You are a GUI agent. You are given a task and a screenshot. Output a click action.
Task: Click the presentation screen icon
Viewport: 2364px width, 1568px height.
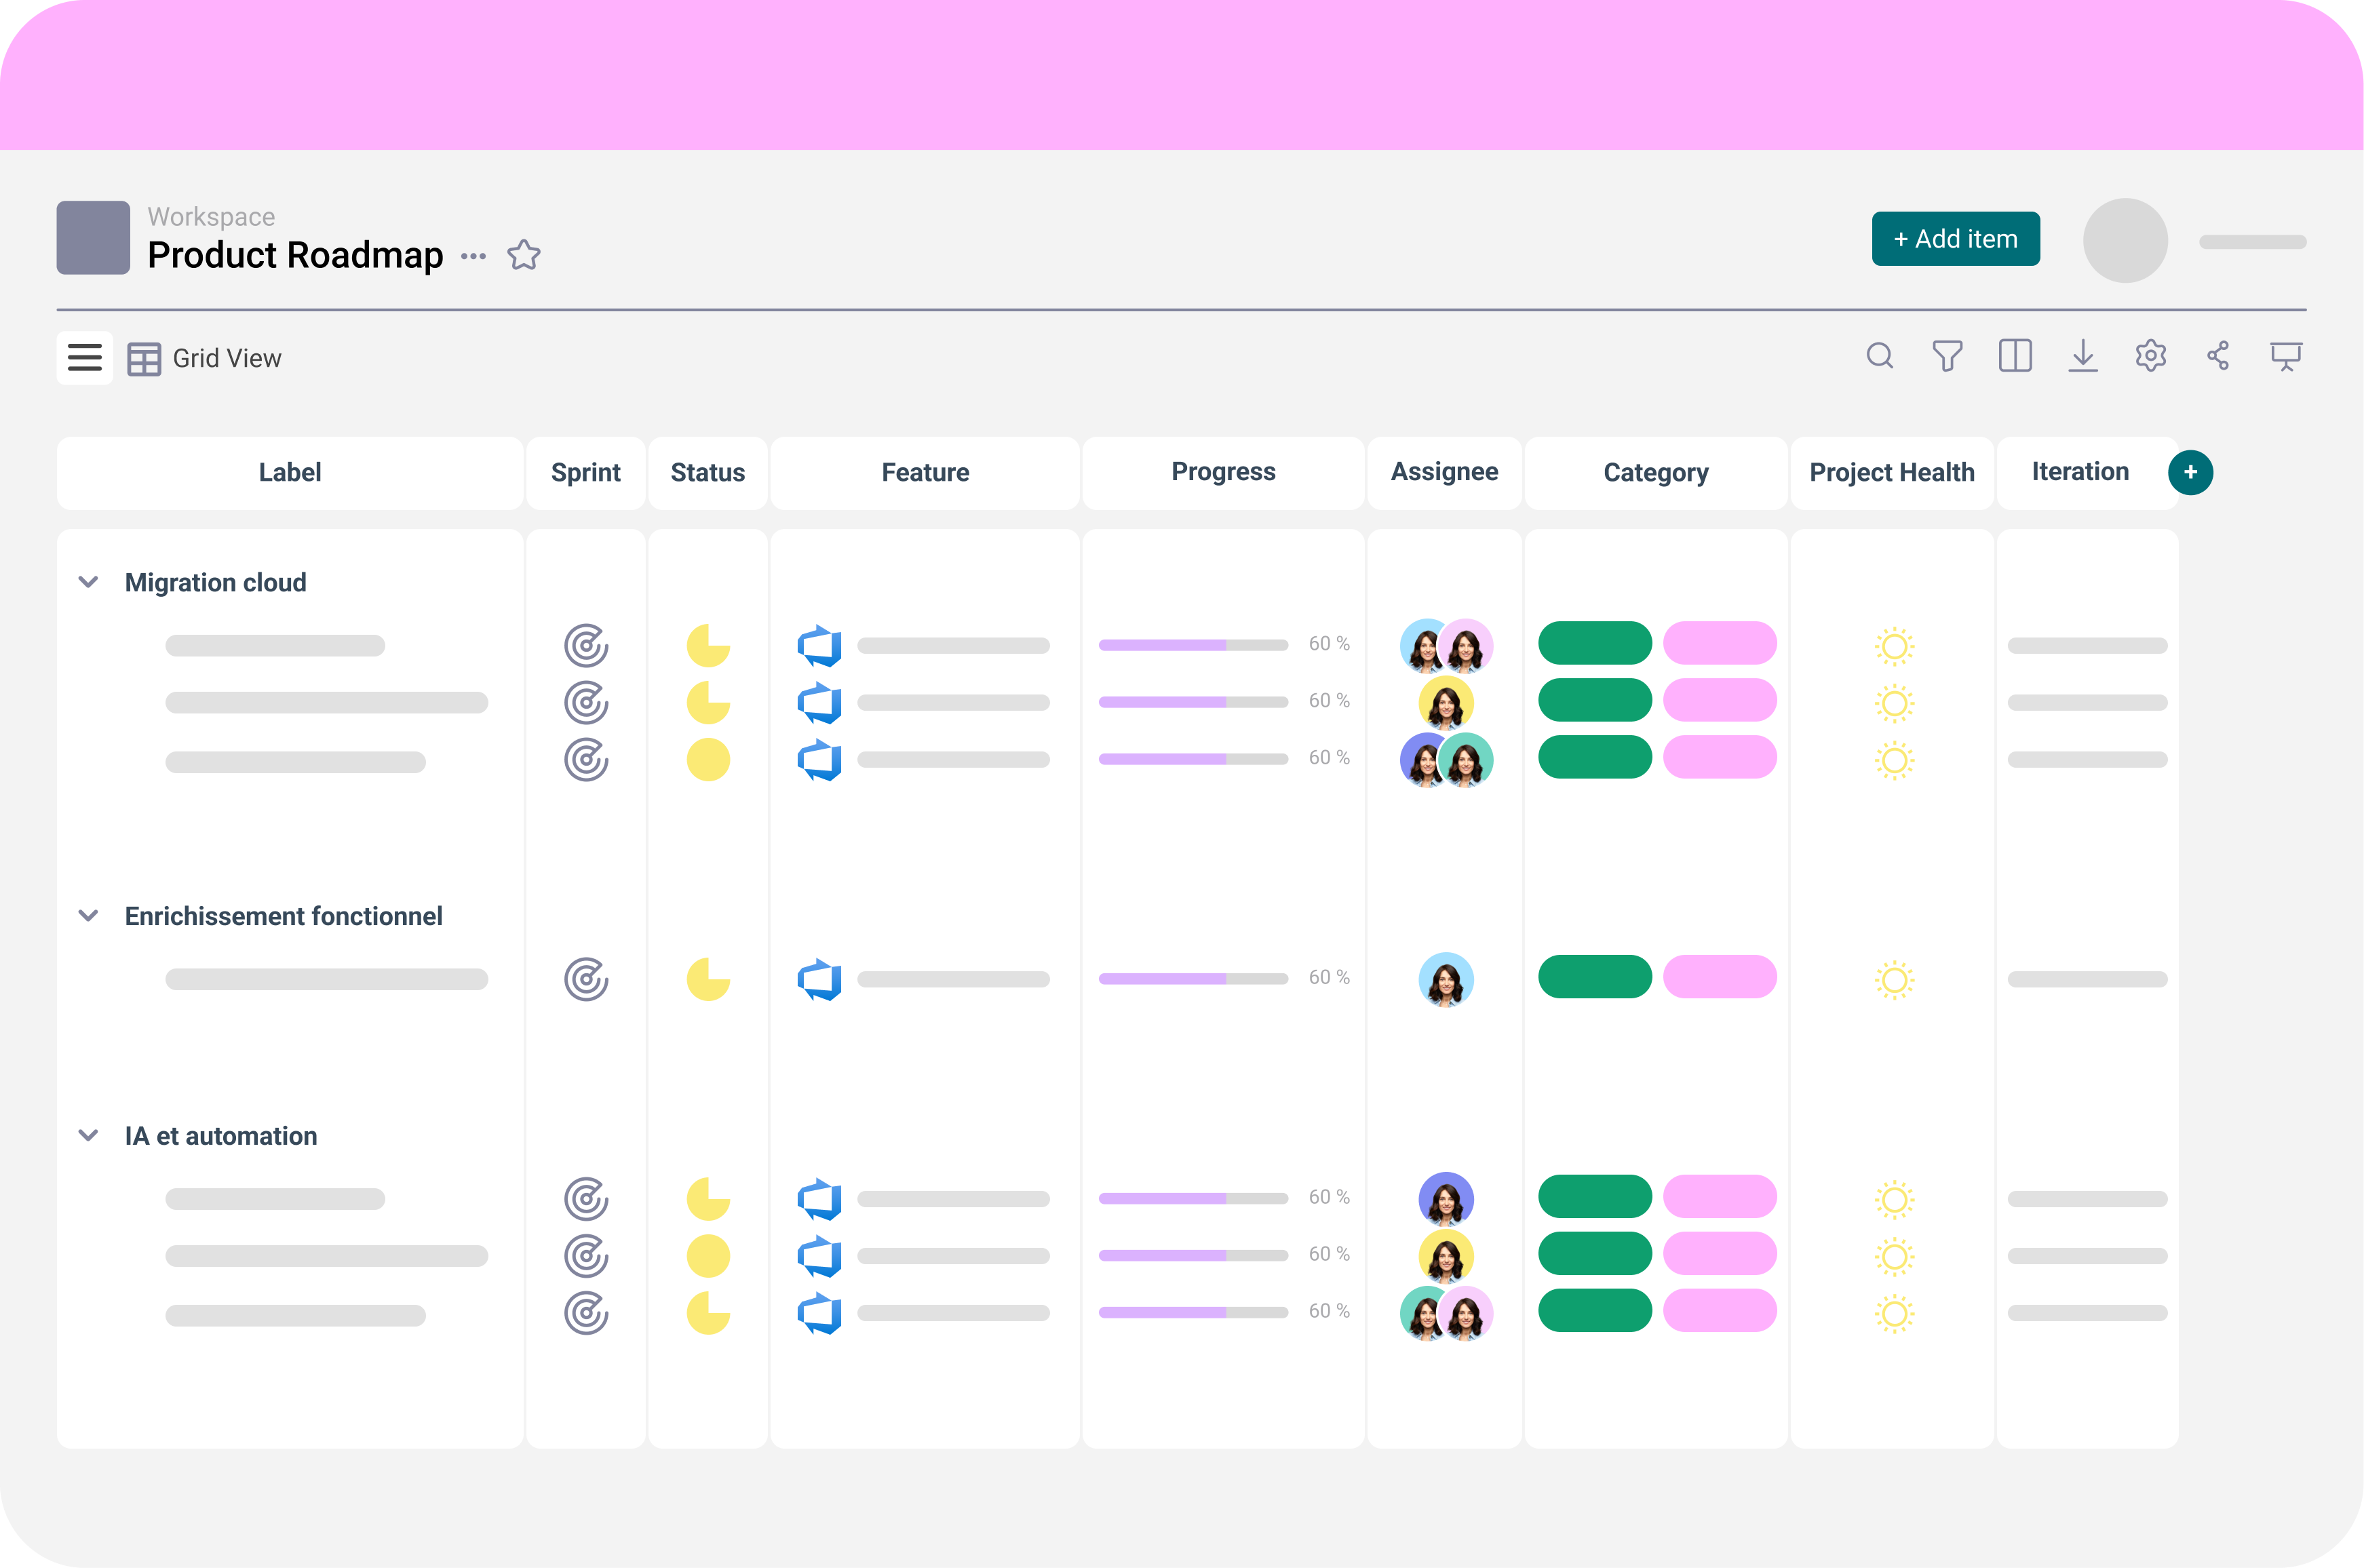[2286, 356]
